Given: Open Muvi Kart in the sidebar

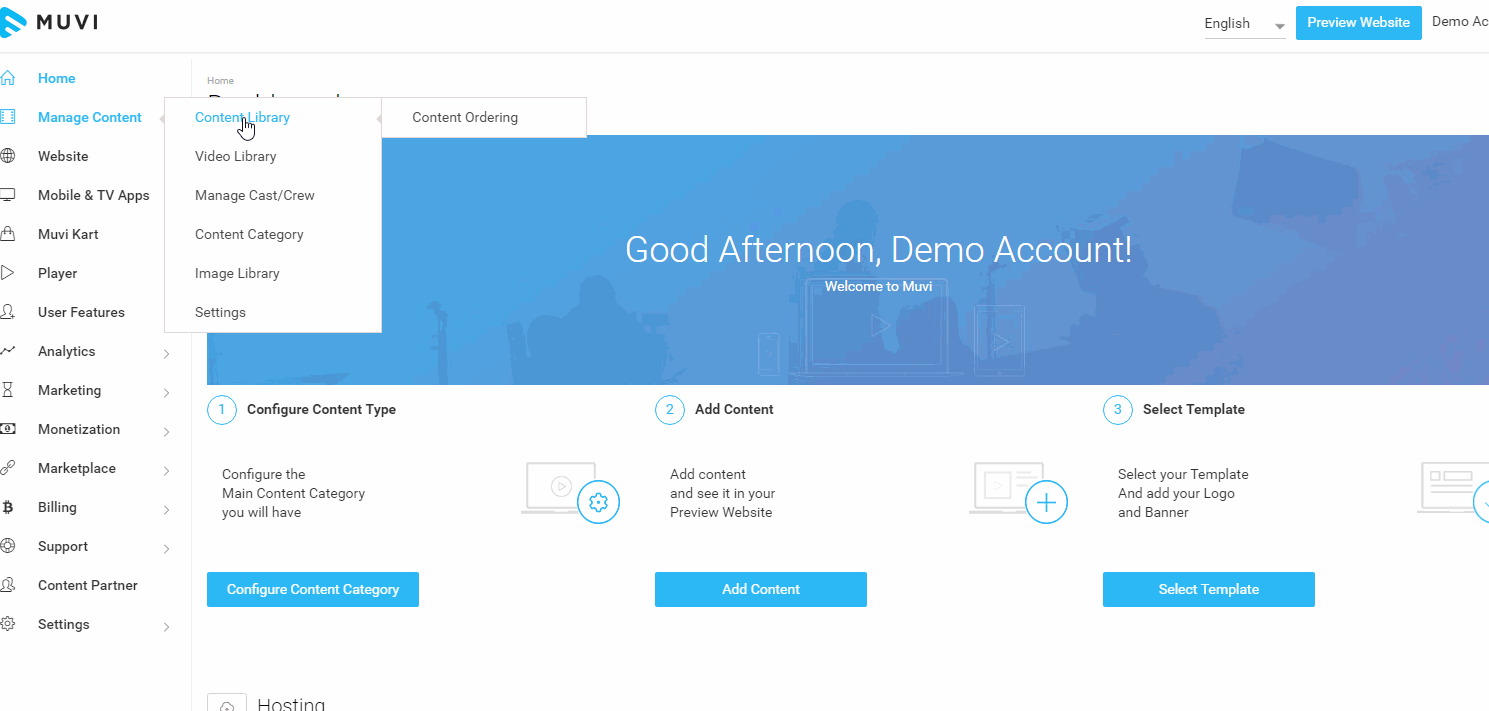Looking at the screenshot, I should 68,234.
